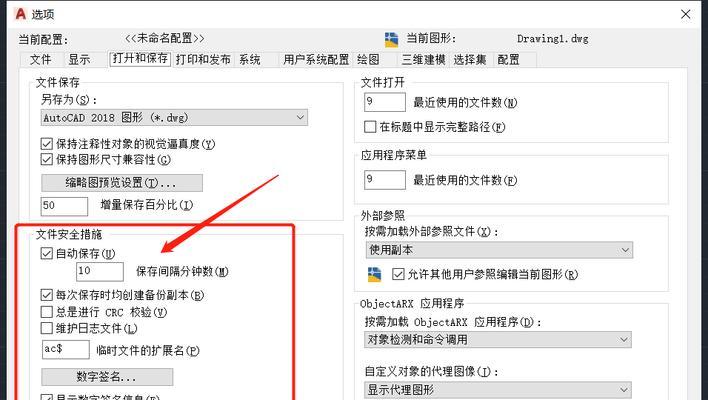
Task: Open the 用户系统配置 tab
Action: point(316,60)
